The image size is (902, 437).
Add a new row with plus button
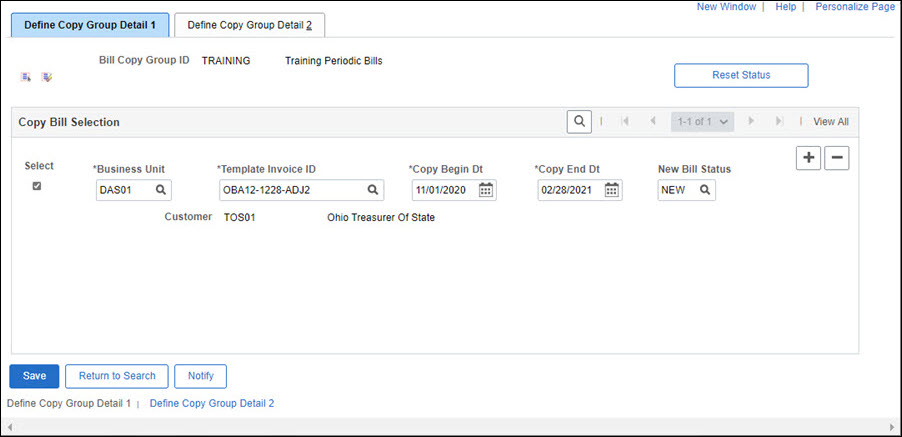808,158
